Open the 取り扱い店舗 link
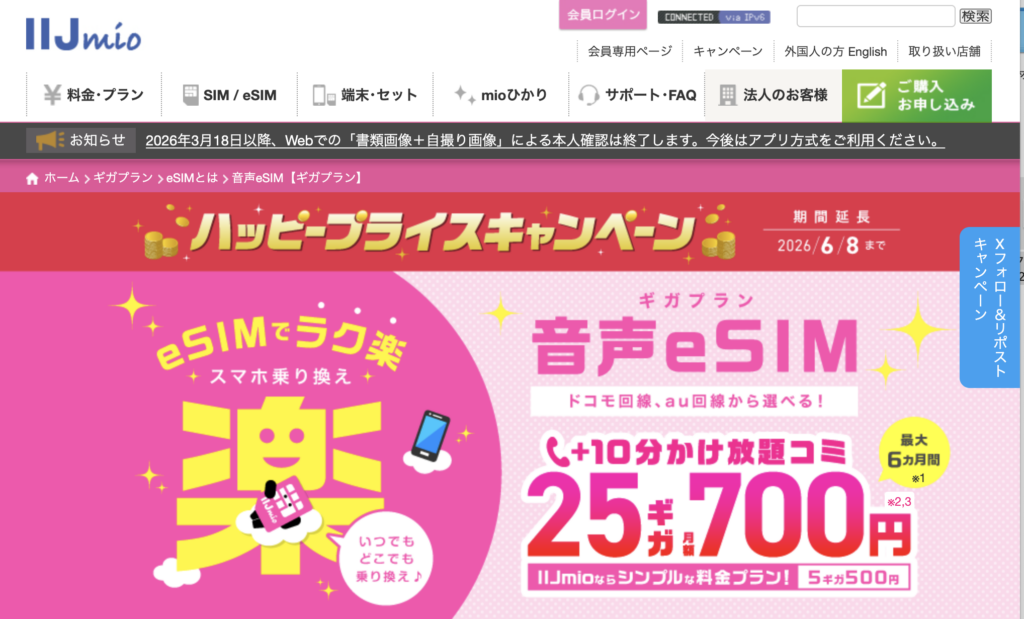Image resolution: width=1024 pixels, height=619 pixels. coord(944,51)
